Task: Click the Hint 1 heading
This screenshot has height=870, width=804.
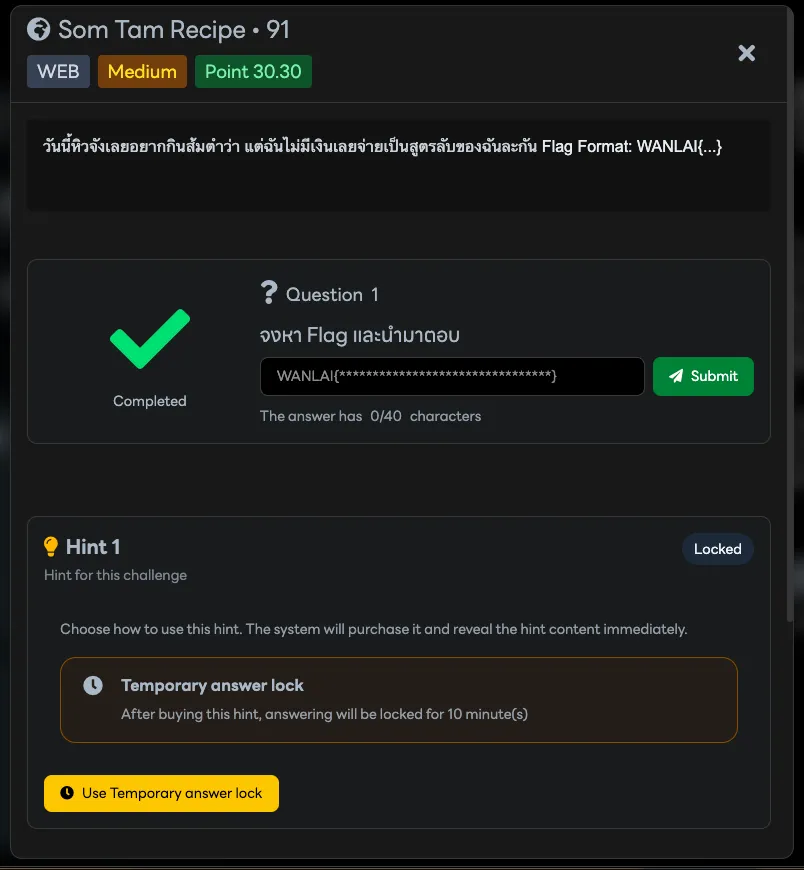Action: 93,547
